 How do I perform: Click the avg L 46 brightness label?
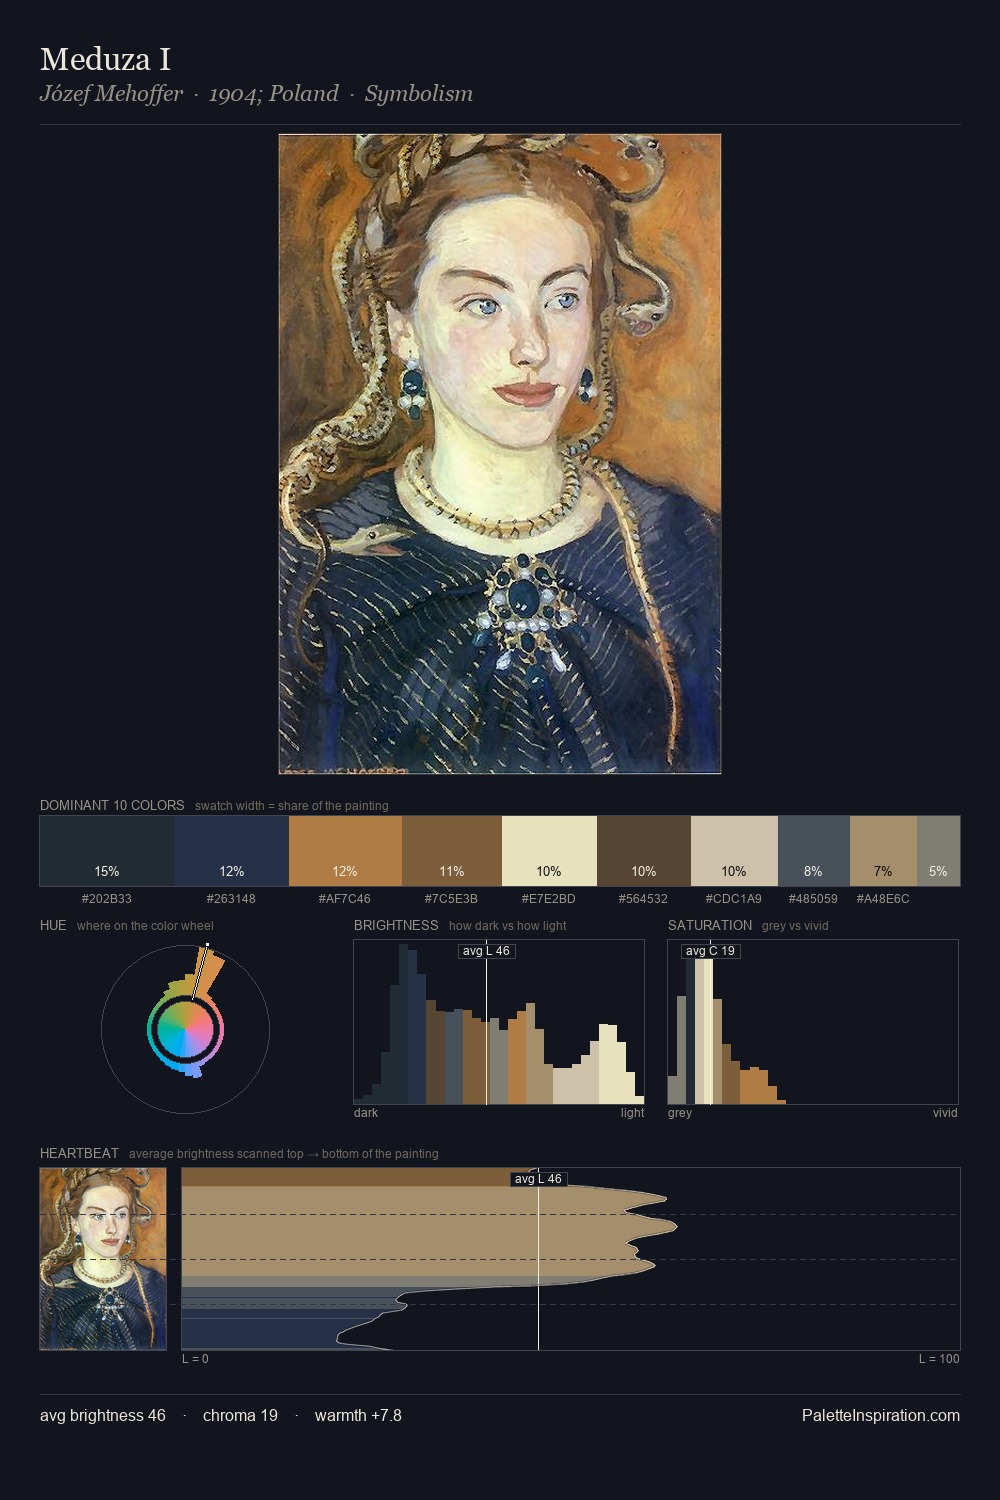coord(487,951)
